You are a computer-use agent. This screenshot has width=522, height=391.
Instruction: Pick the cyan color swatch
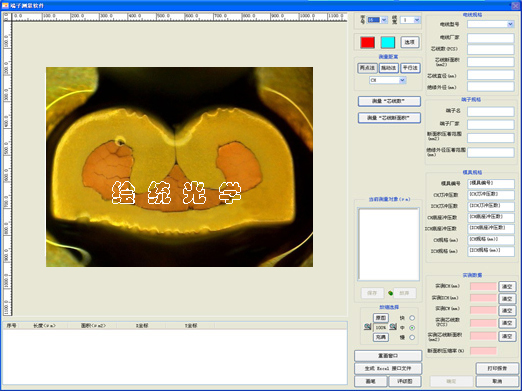pos(388,42)
